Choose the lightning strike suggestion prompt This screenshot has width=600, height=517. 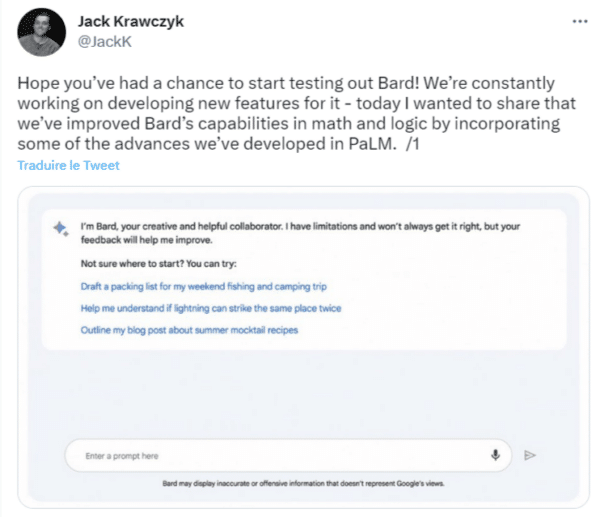(x=211, y=309)
